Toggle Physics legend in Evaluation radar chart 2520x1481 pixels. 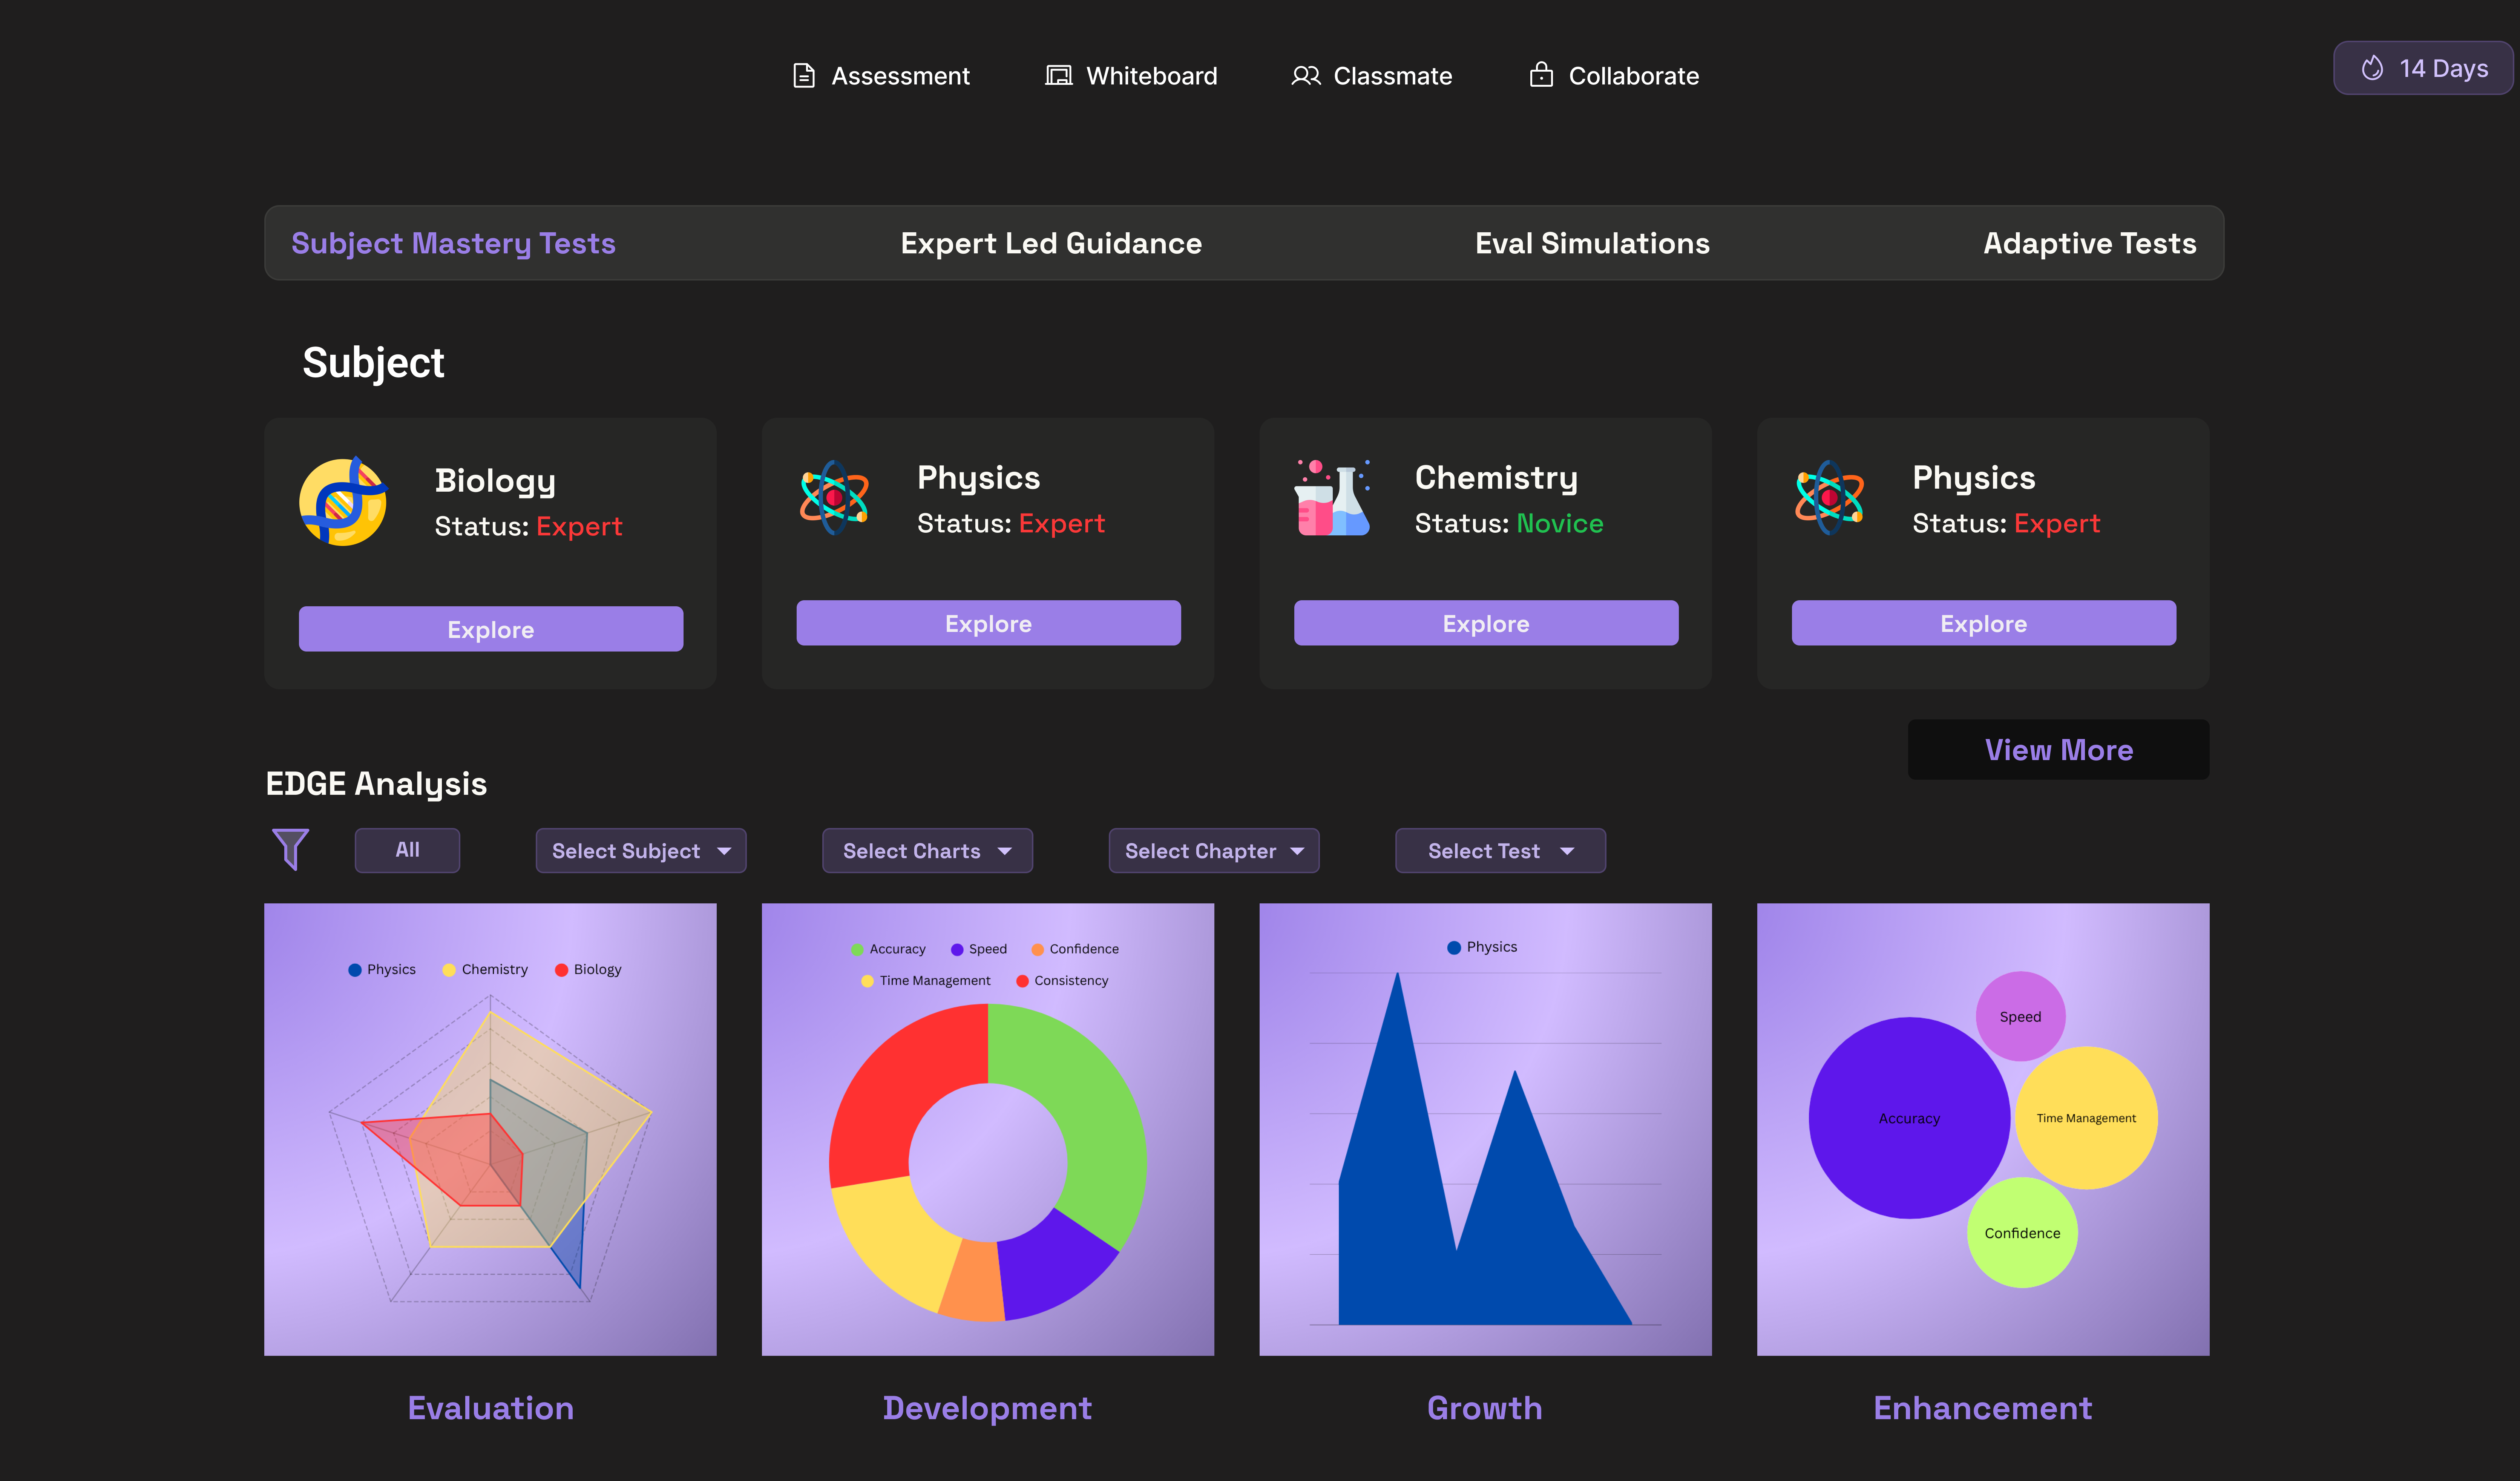[x=381, y=970]
